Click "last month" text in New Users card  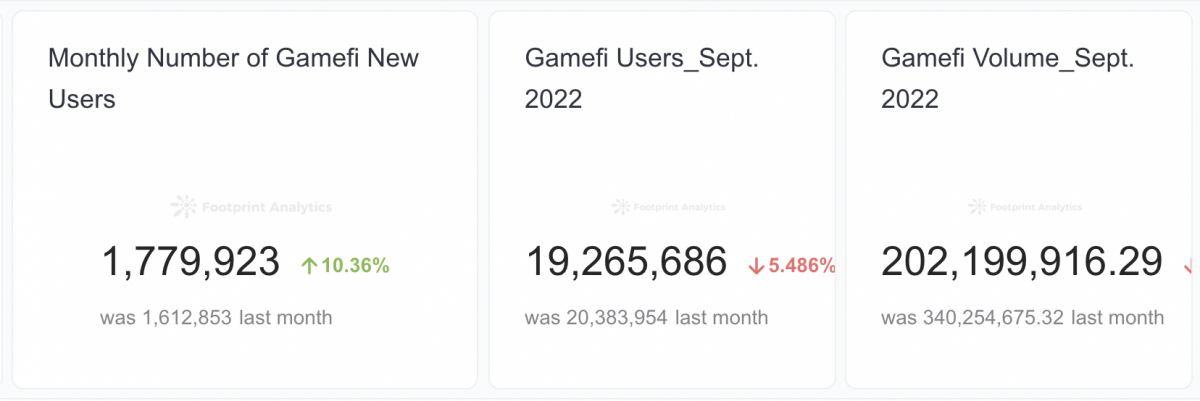pyautogui.click(x=285, y=318)
